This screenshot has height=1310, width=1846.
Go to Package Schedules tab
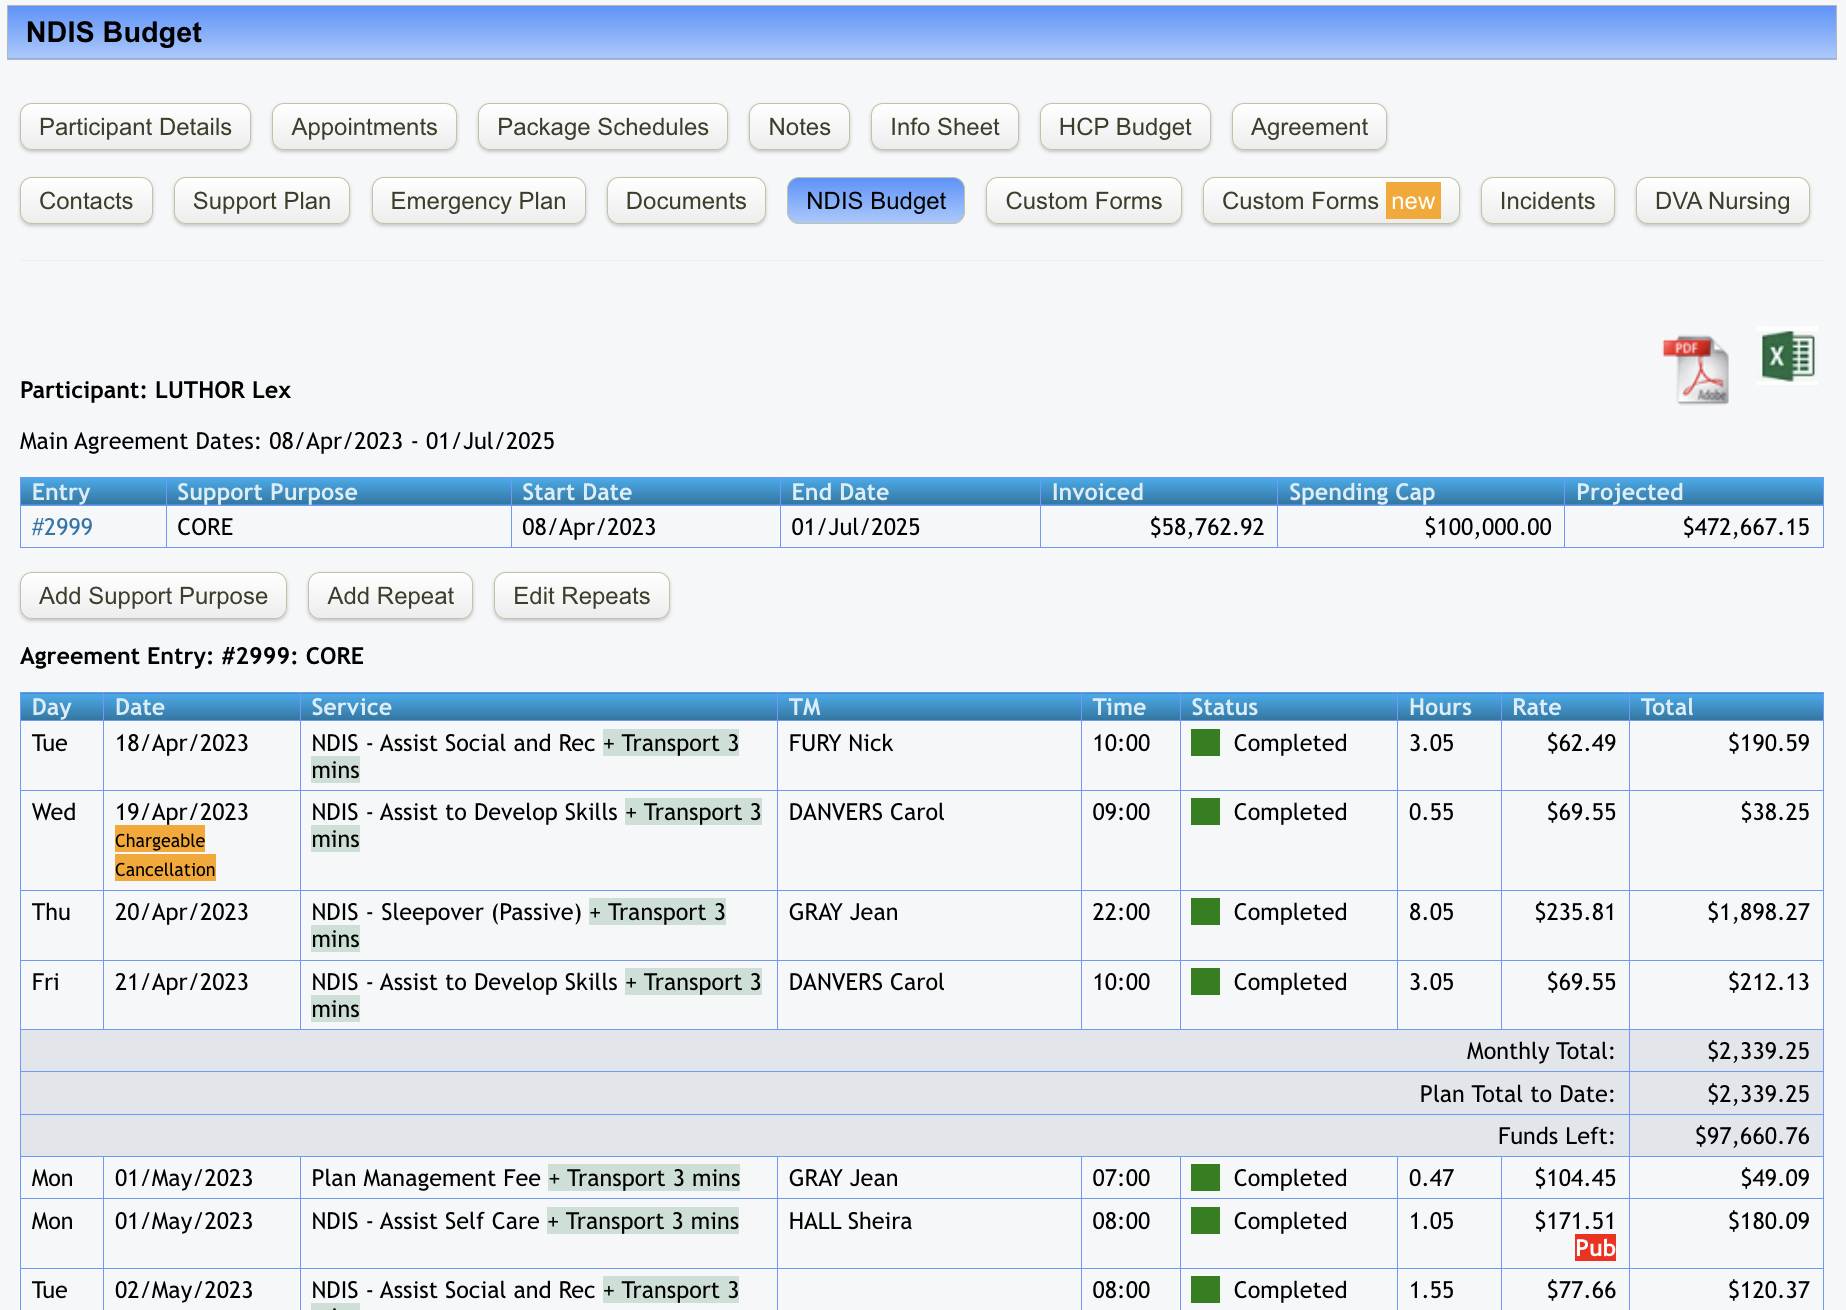[602, 127]
